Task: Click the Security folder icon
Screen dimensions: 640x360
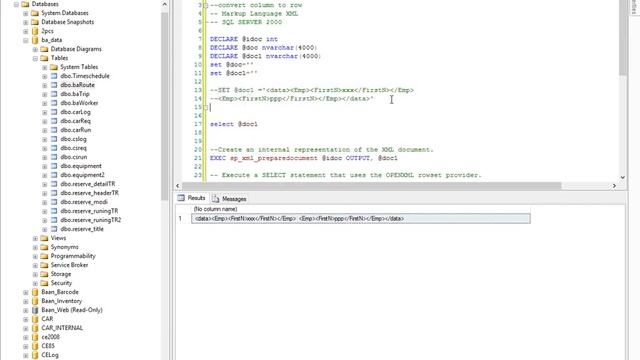Action: coord(44,283)
